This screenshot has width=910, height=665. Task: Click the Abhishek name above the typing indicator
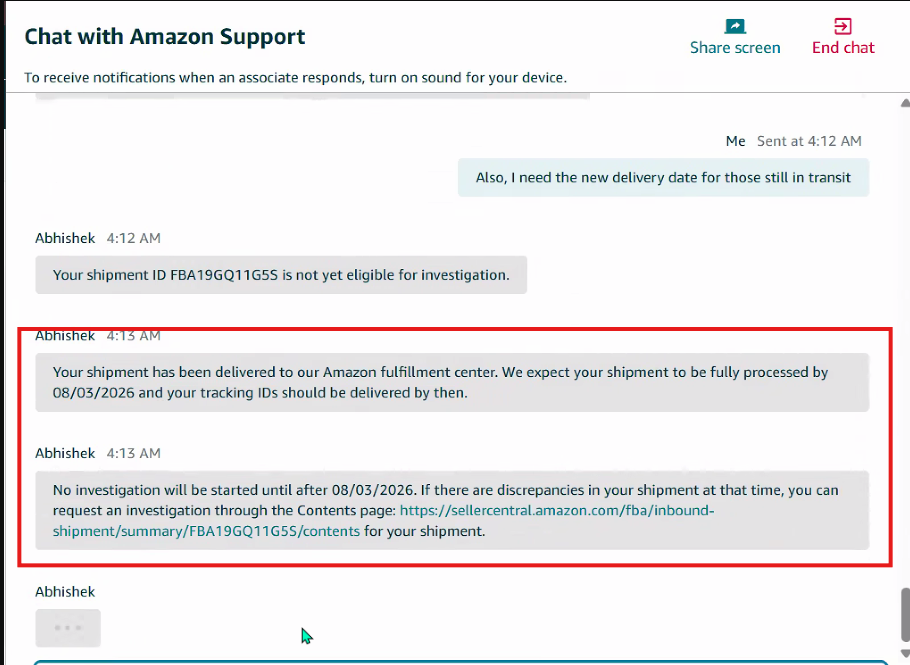click(x=65, y=592)
